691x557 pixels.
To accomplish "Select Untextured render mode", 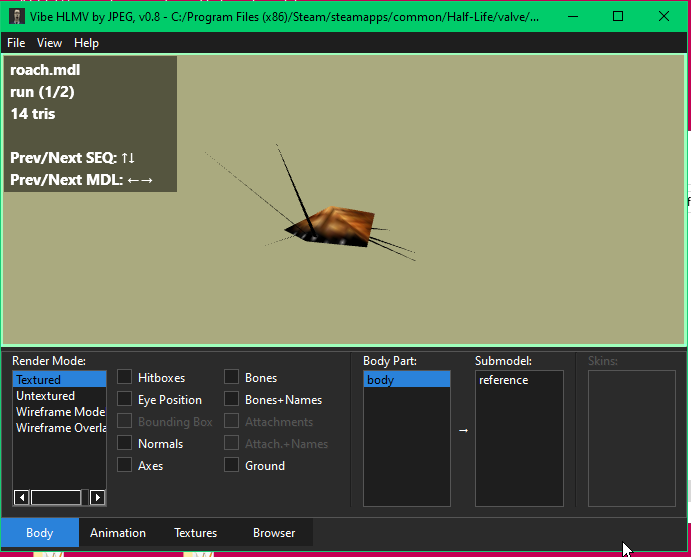I will tap(59, 396).
